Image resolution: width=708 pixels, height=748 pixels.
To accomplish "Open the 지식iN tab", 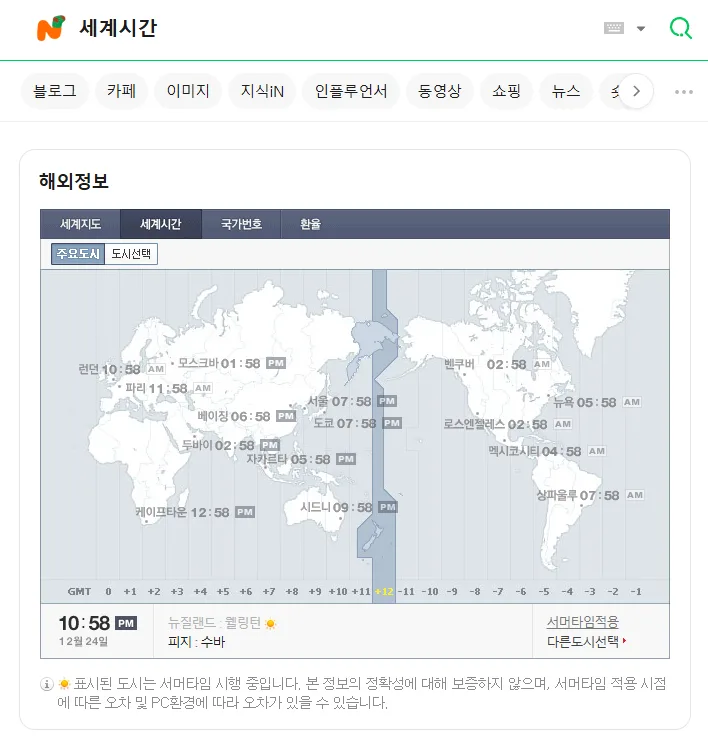I will 262,91.
